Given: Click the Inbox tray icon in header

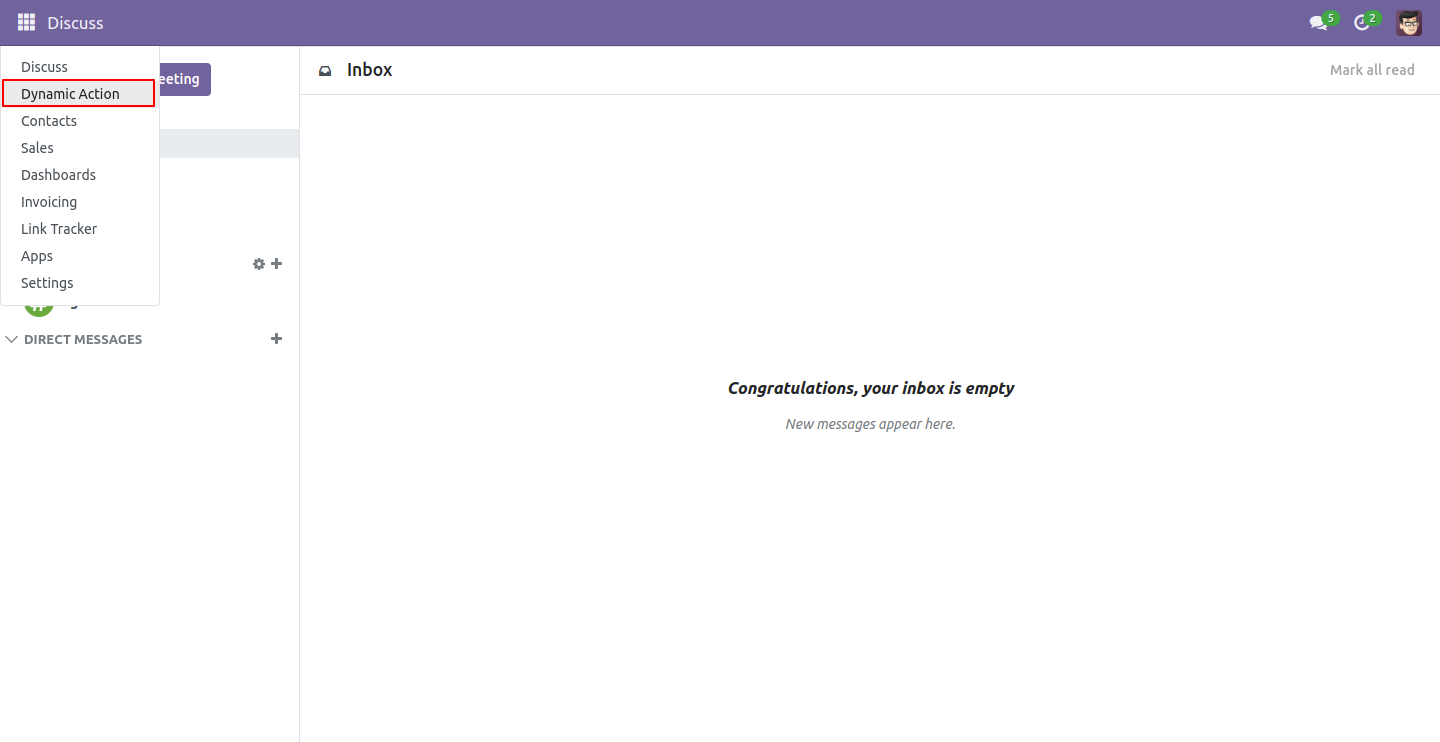Looking at the screenshot, I should coord(325,71).
